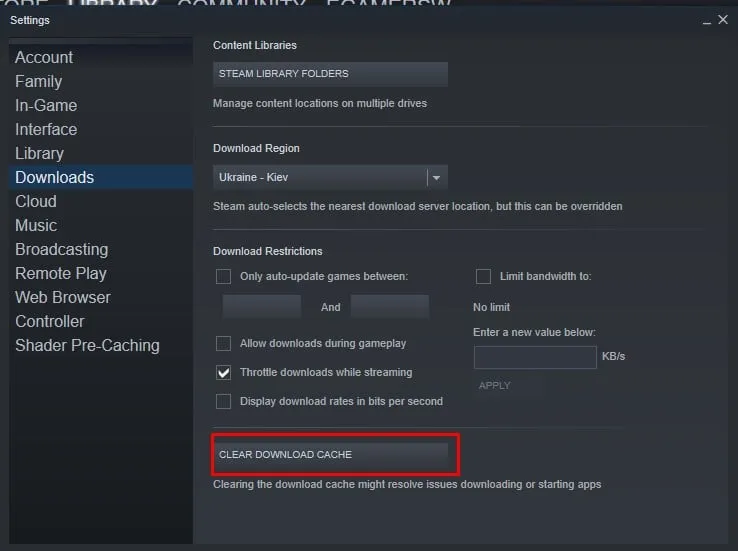Tick the Limit bandwidth to checkbox
The width and height of the screenshot is (738, 551).
pos(483,276)
